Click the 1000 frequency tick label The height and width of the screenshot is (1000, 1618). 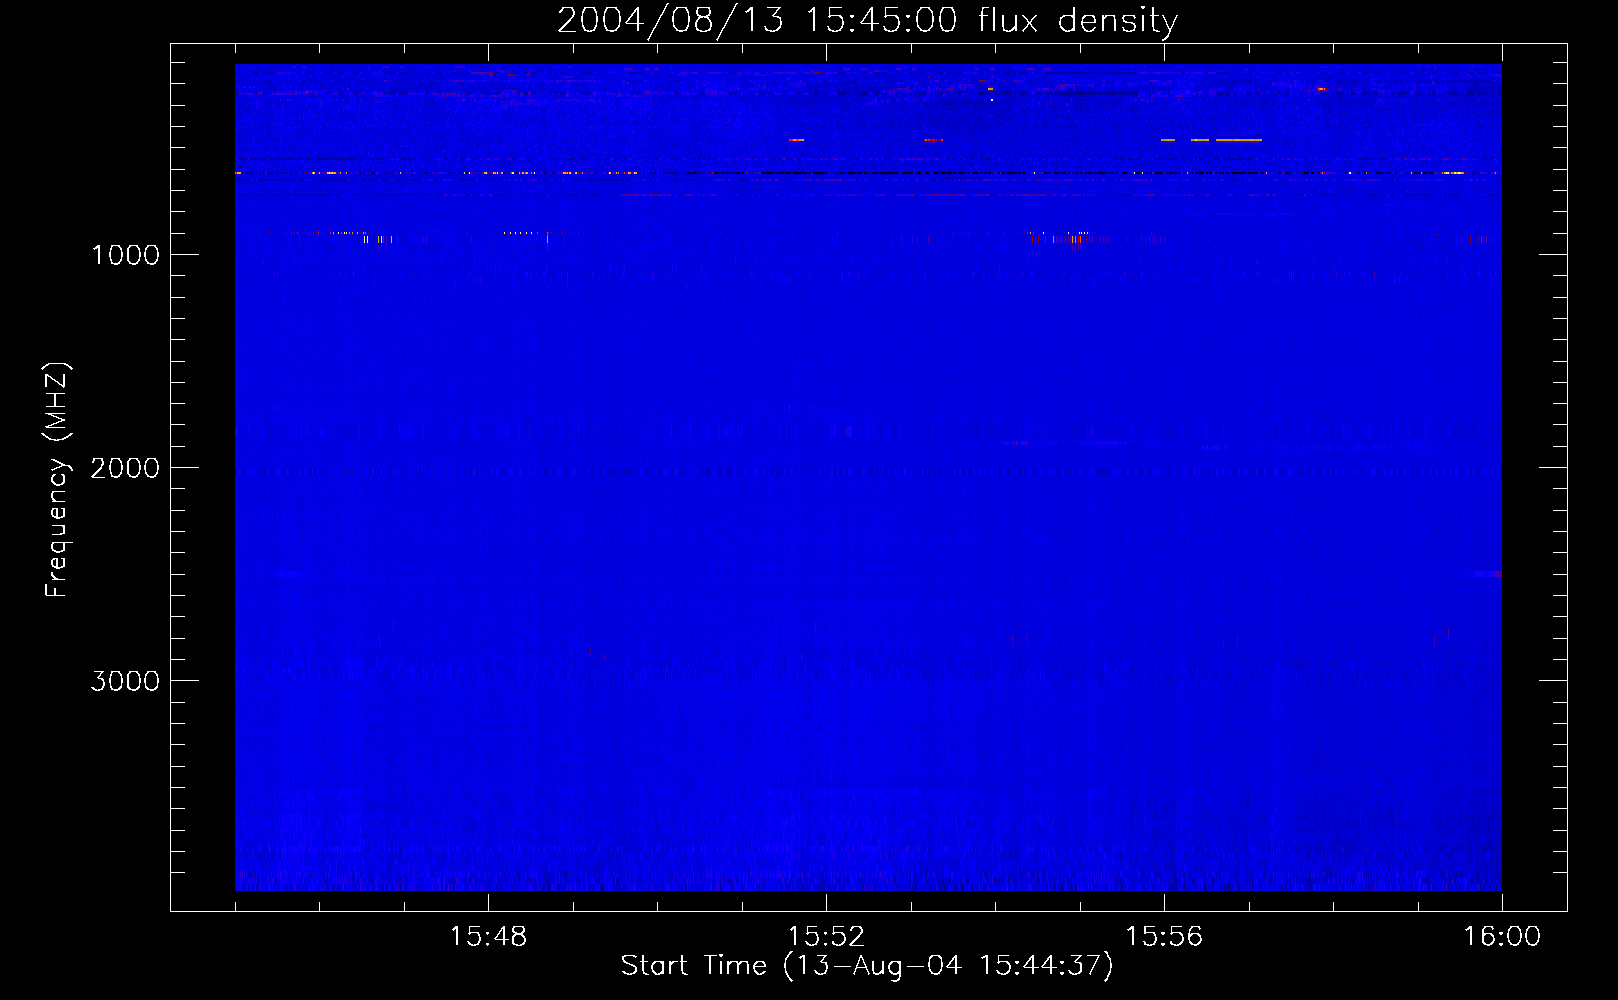tap(125, 255)
